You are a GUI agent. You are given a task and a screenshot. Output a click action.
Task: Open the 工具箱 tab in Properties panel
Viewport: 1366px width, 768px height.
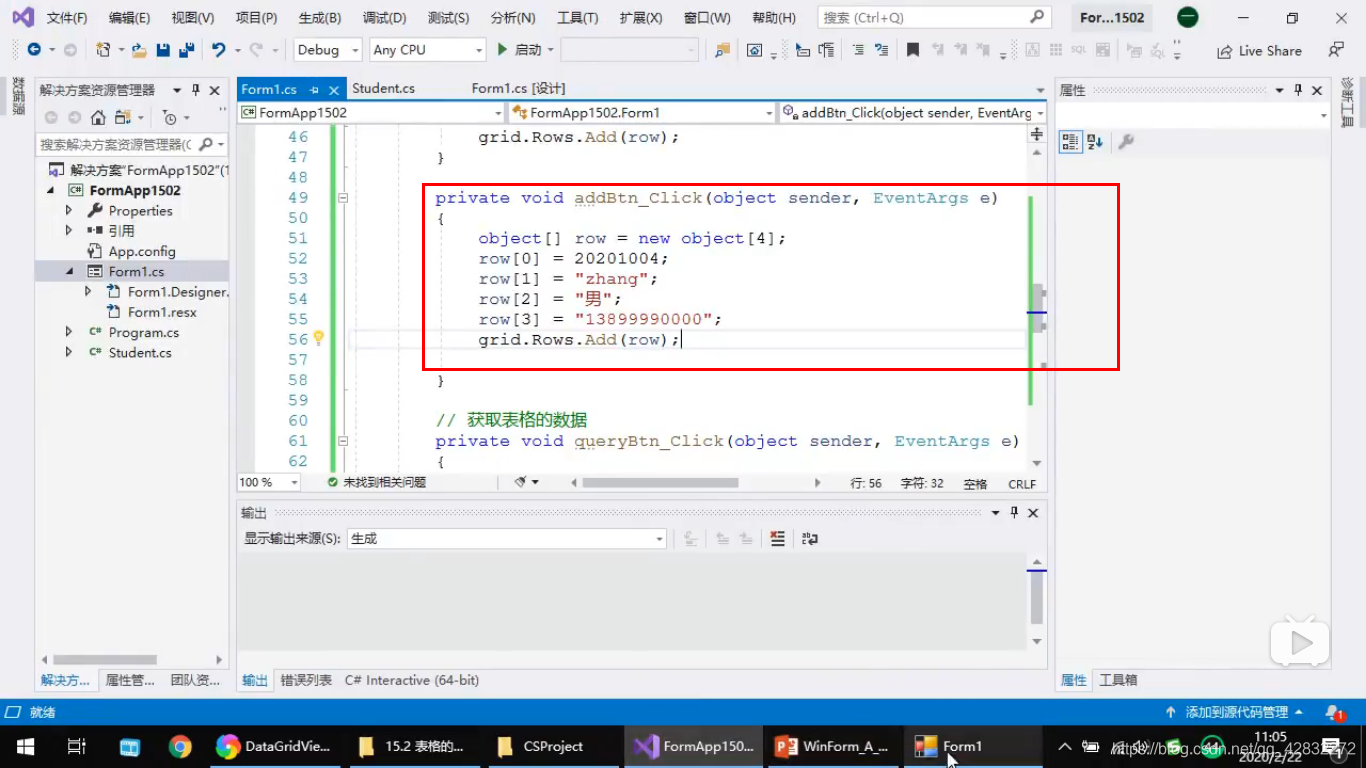(1118, 680)
